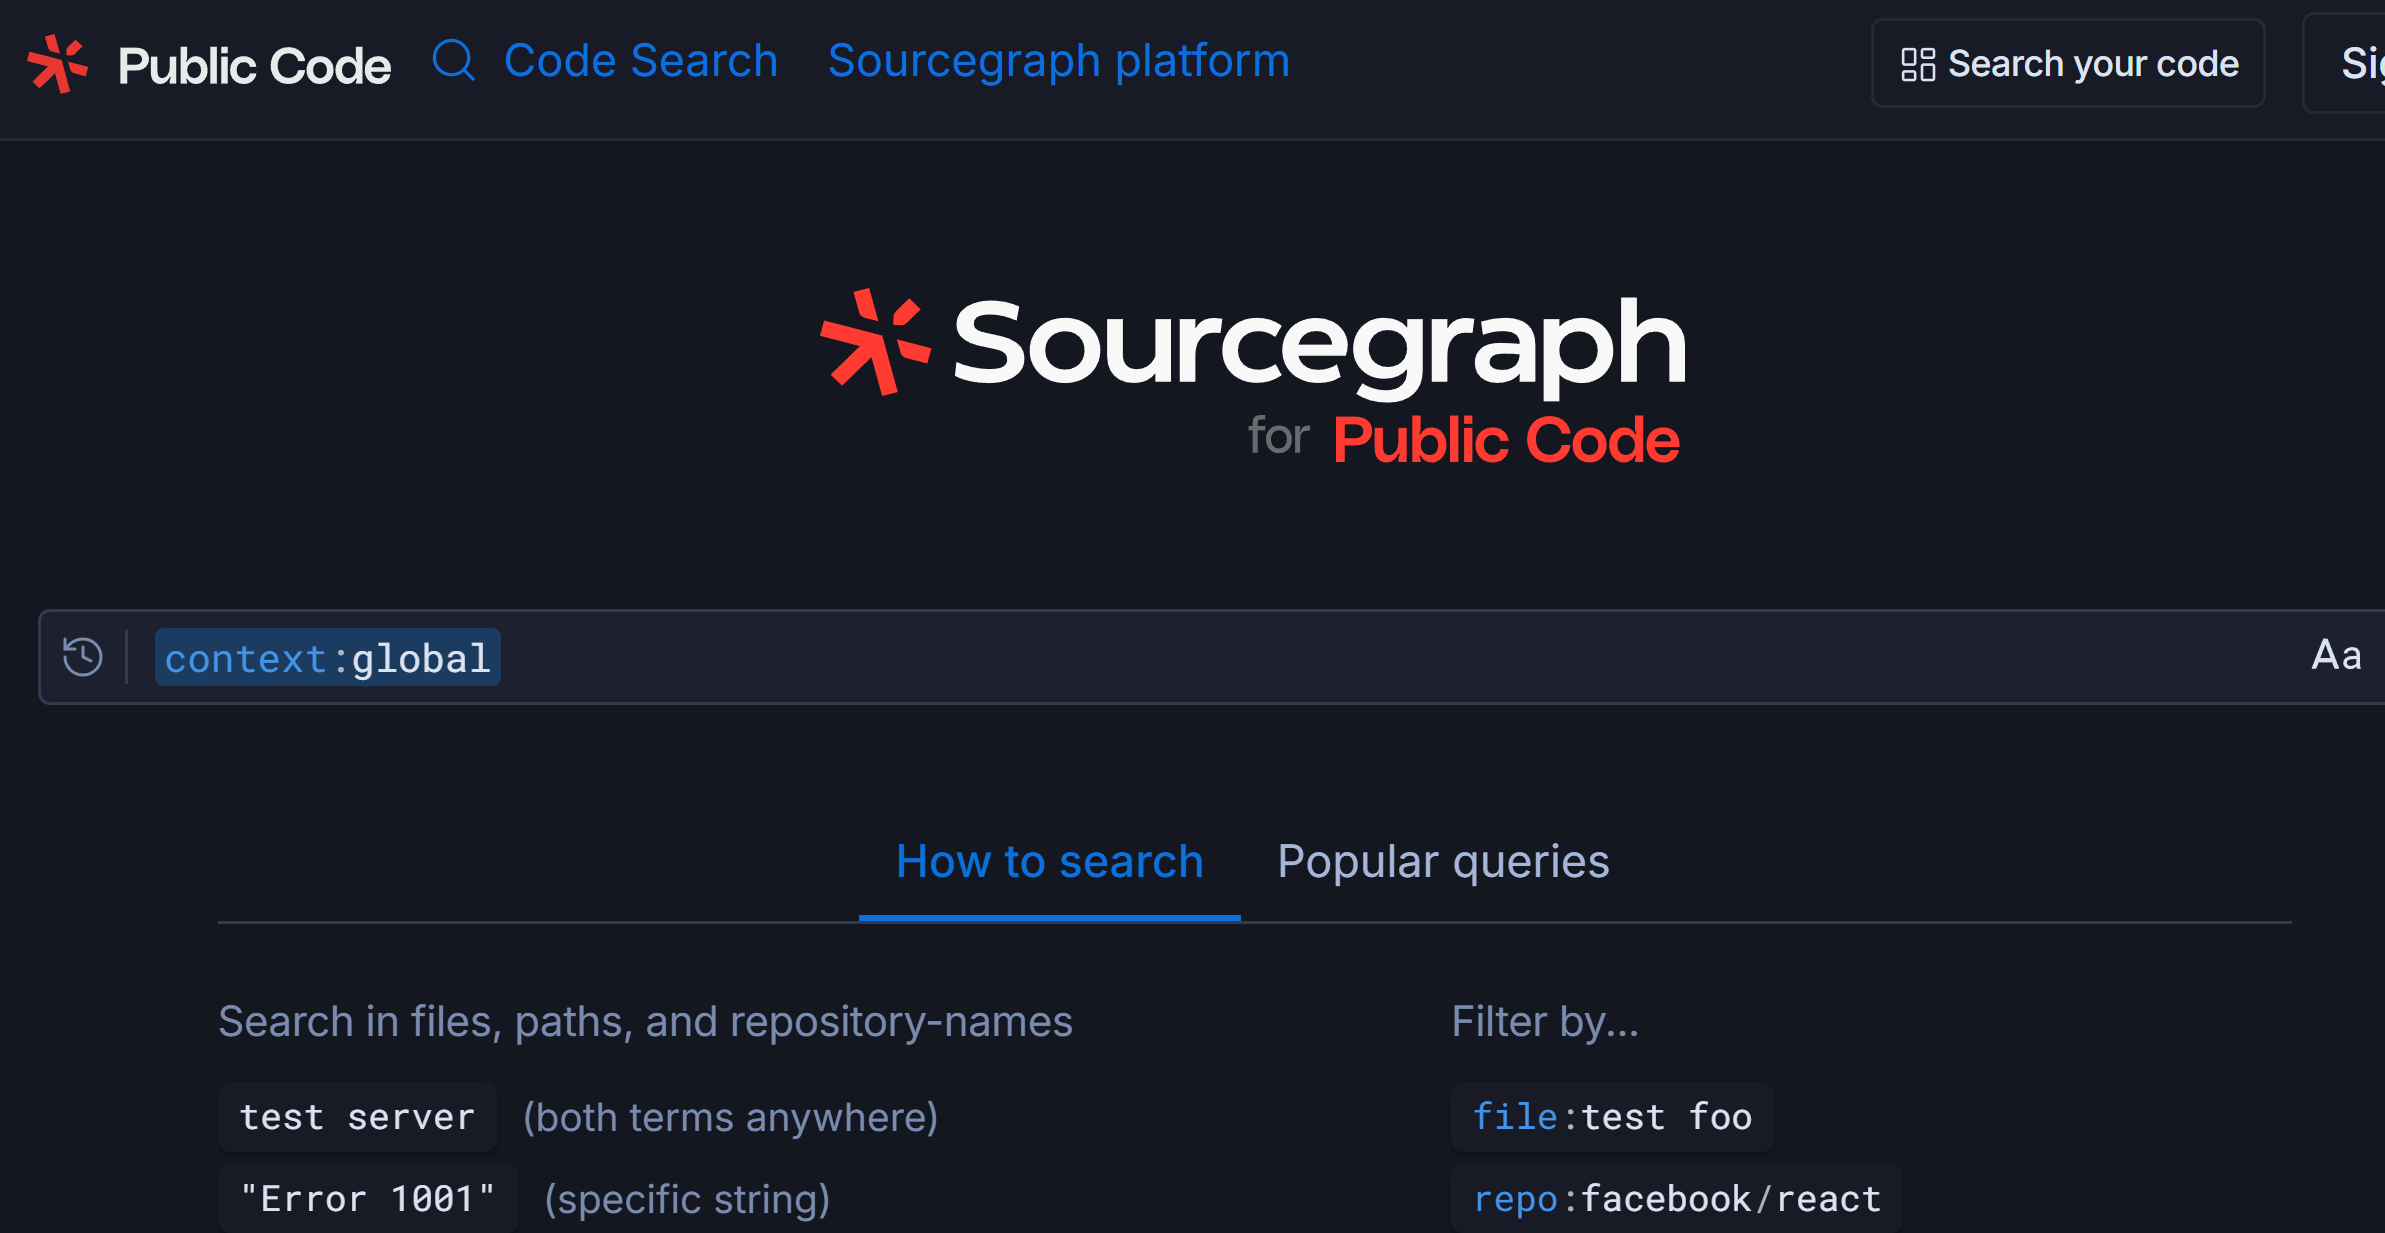This screenshot has width=2385, height=1233.
Task: Click the repo:facebook/react filter example
Action: pyautogui.click(x=1676, y=1198)
